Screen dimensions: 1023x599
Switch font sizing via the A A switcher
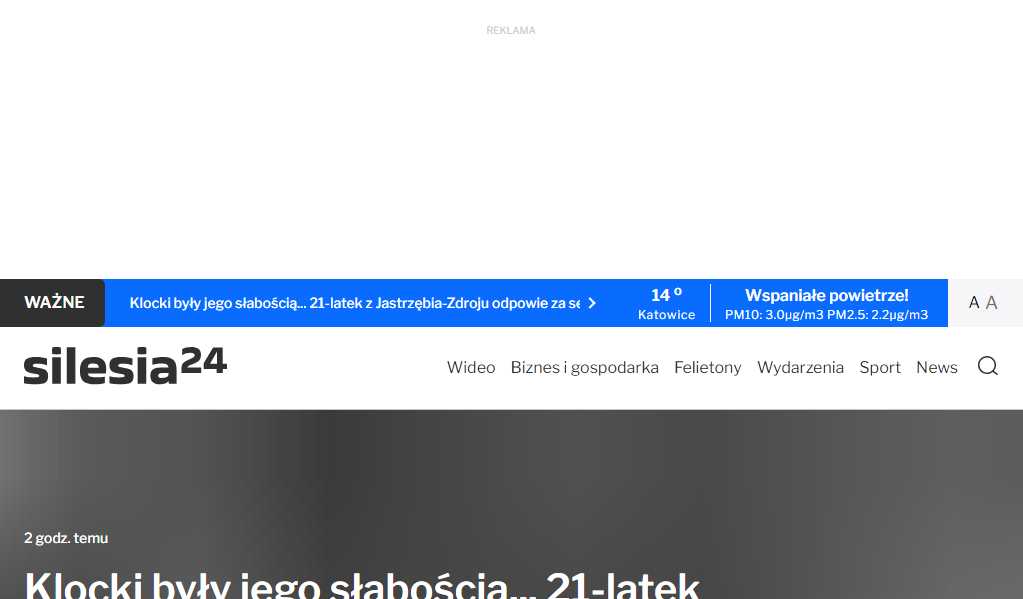[982, 302]
